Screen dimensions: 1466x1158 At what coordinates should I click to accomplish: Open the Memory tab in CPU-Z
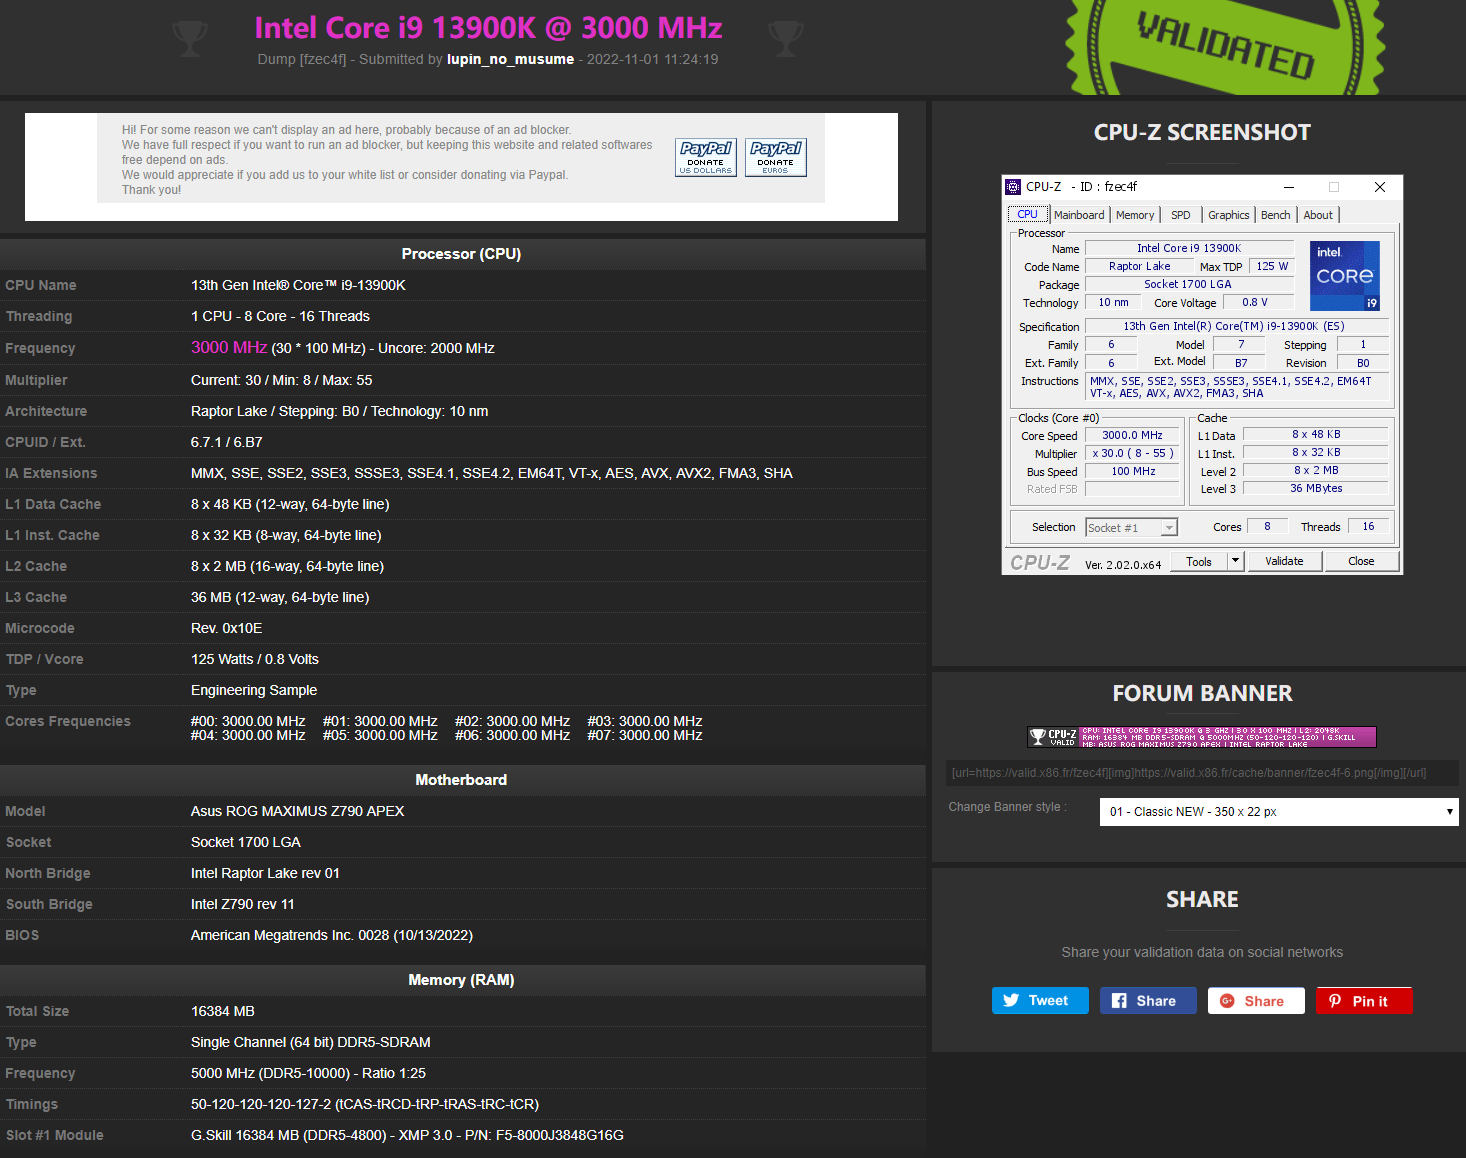(1135, 215)
